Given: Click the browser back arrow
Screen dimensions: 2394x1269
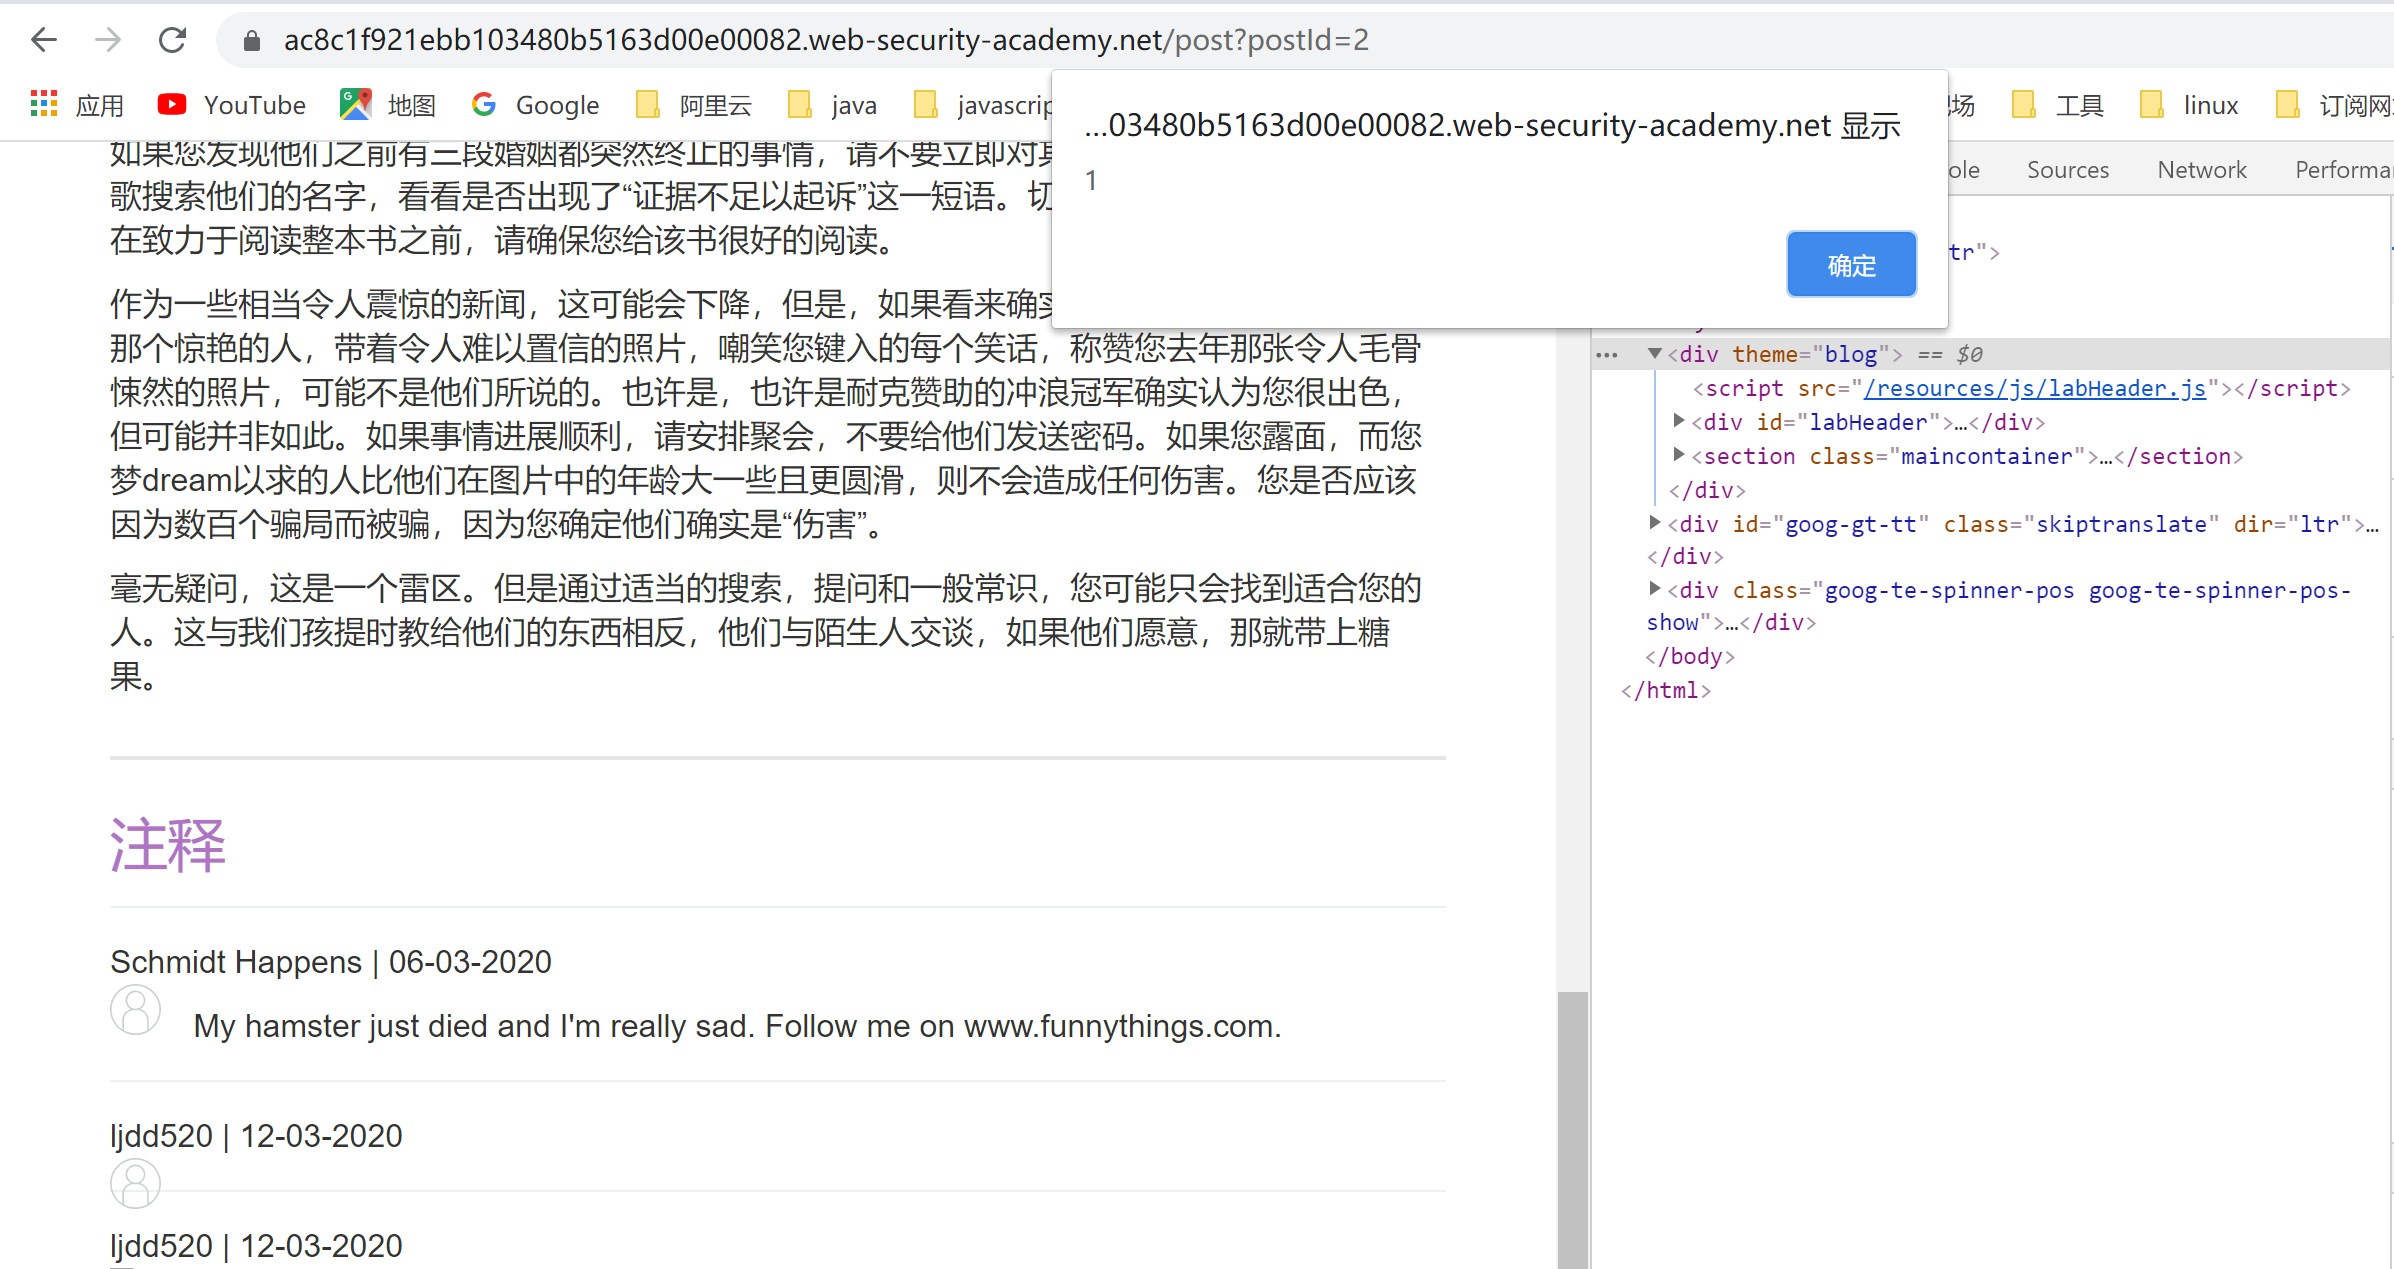Looking at the screenshot, I should tap(44, 40).
